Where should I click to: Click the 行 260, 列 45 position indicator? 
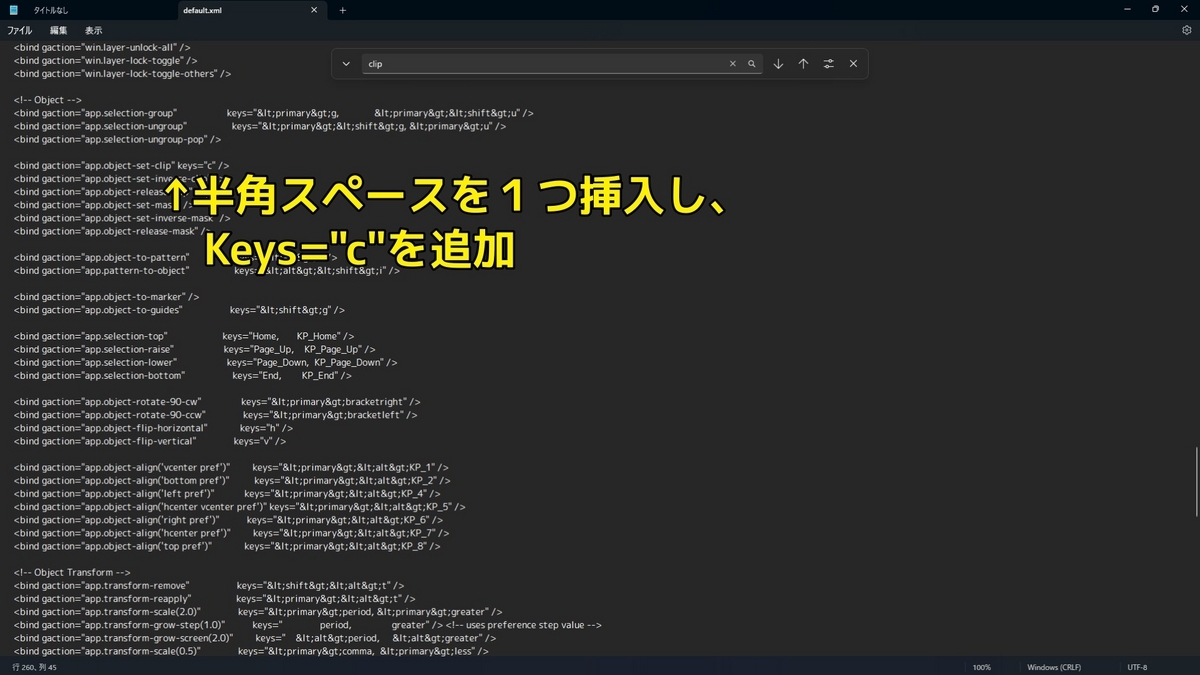pyautogui.click(x=33, y=667)
